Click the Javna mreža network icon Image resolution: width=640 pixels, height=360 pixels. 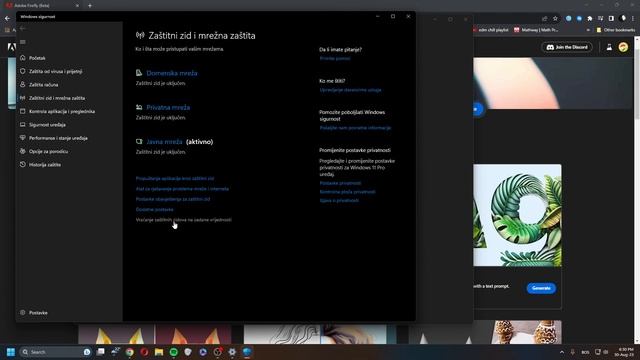(x=139, y=141)
